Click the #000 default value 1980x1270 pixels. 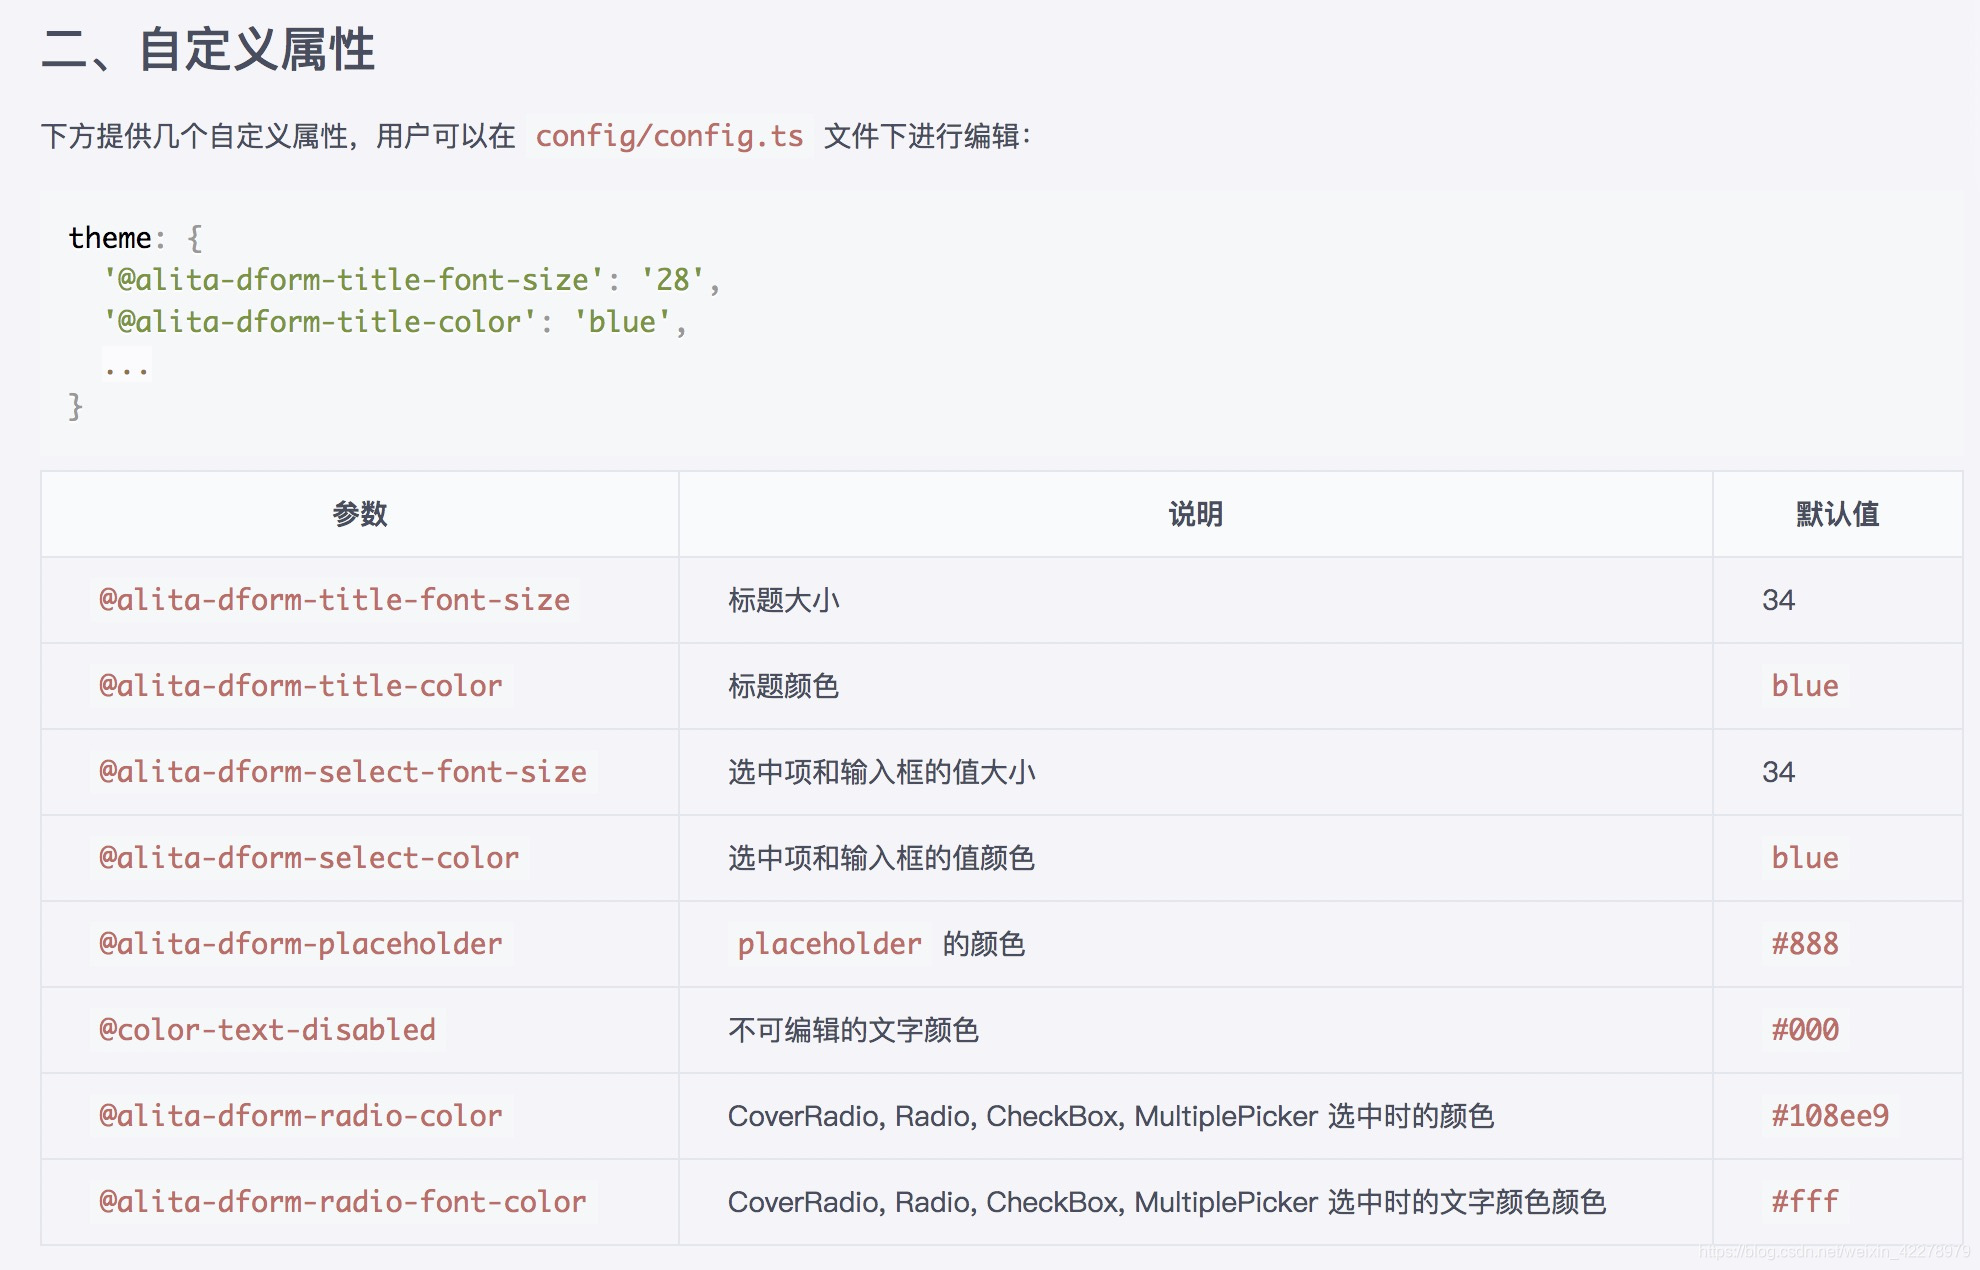tap(1805, 1030)
